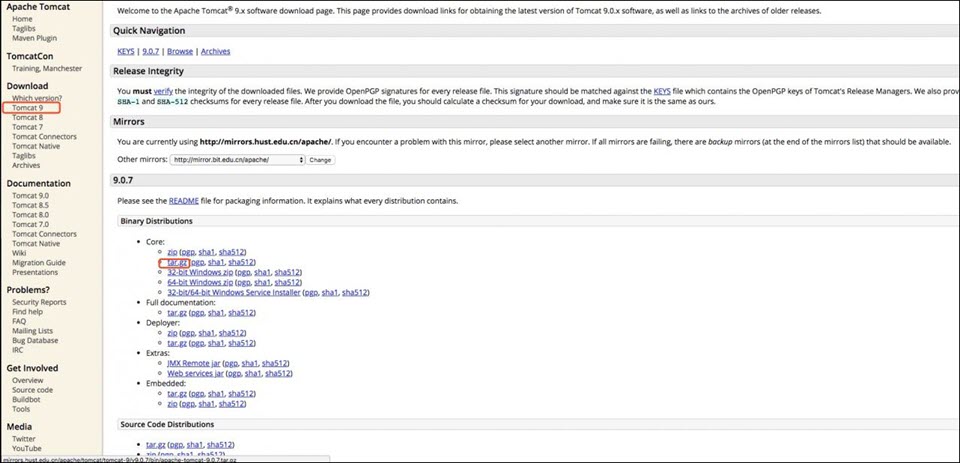Screen dimensions: 960x463
Task: Download the Web services jar
Action: coord(195,373)
